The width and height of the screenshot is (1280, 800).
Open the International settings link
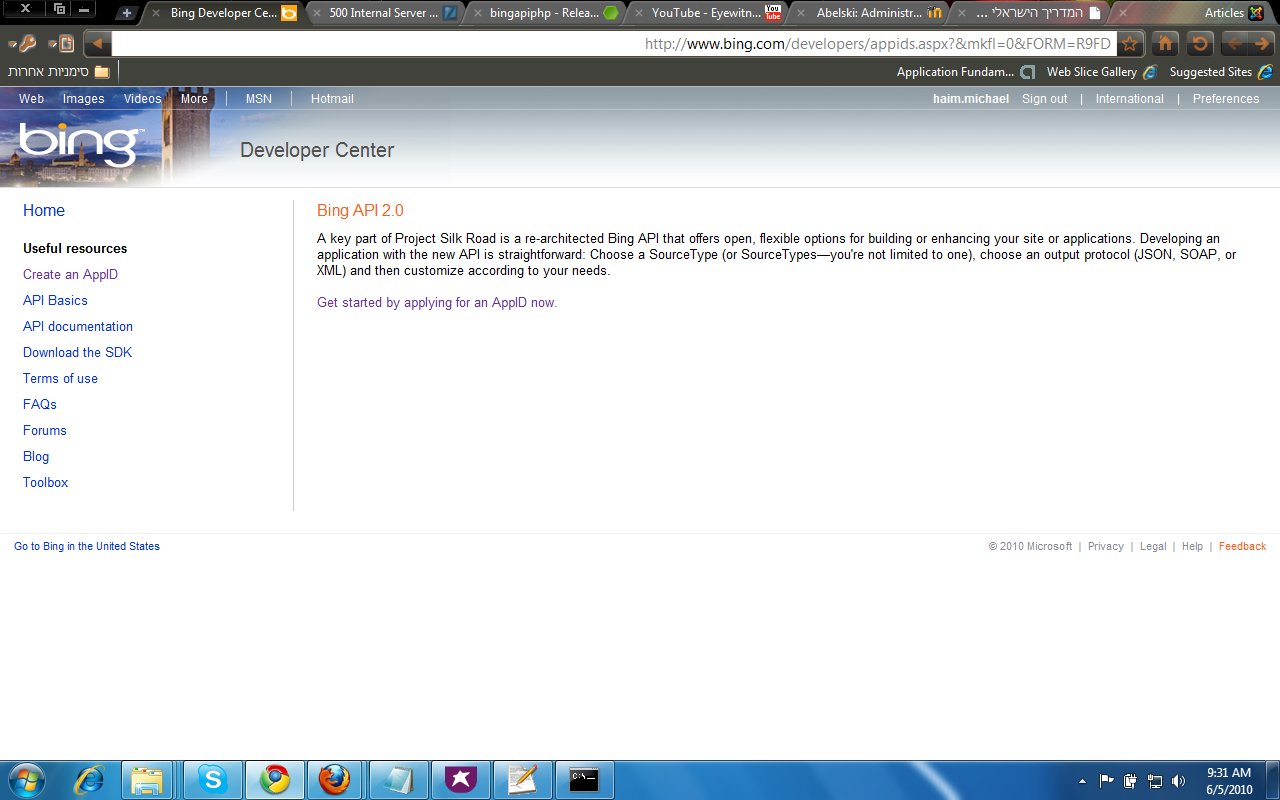click(1129, 99)
